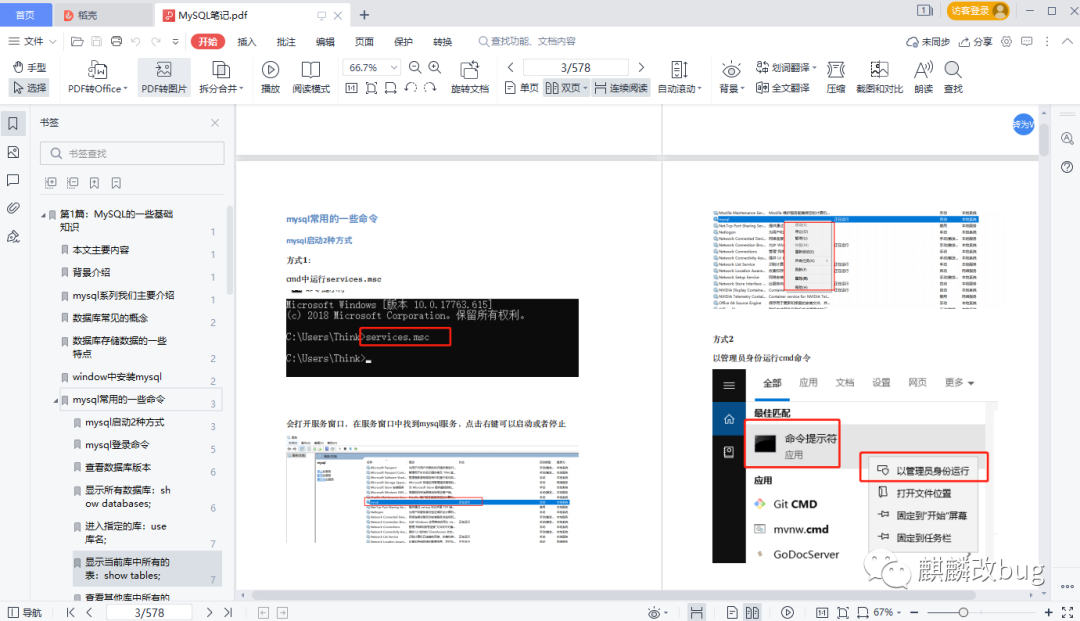Zoom out with the minus magnifier
Image resolution: width=1080 pixels, height=621 pixels.
(x=415, y=67)
